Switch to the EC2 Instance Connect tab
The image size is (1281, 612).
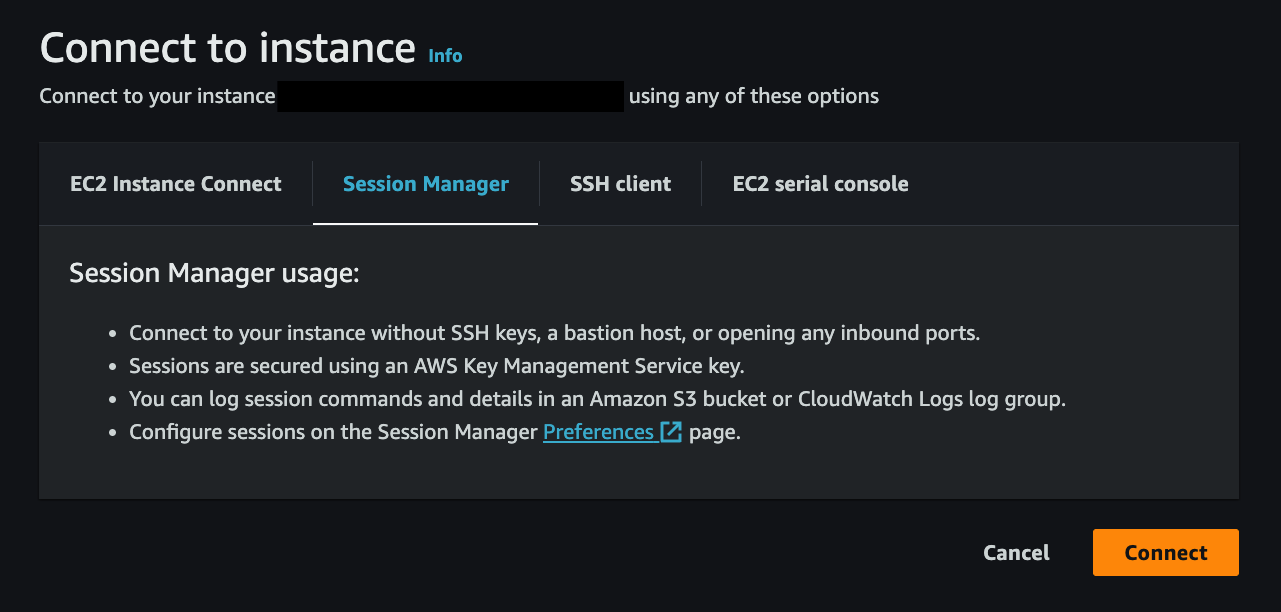(x=175, y=183)
